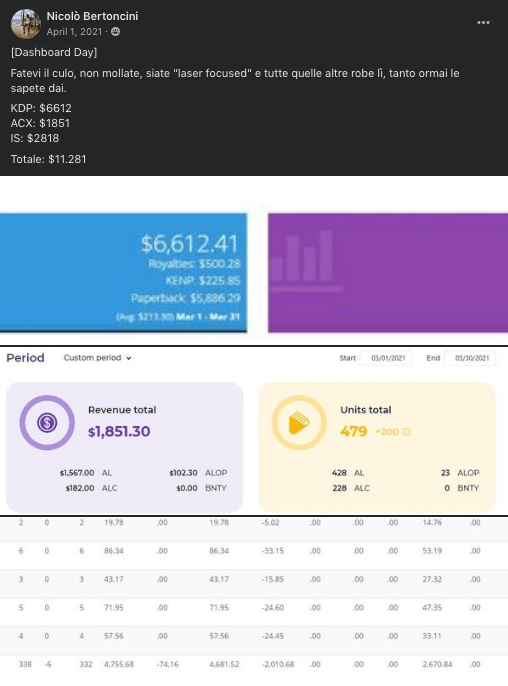Select the 228 ALC units value
This screenshot has height=686, width=508.
pyautogui.click(x=339, y=488)
